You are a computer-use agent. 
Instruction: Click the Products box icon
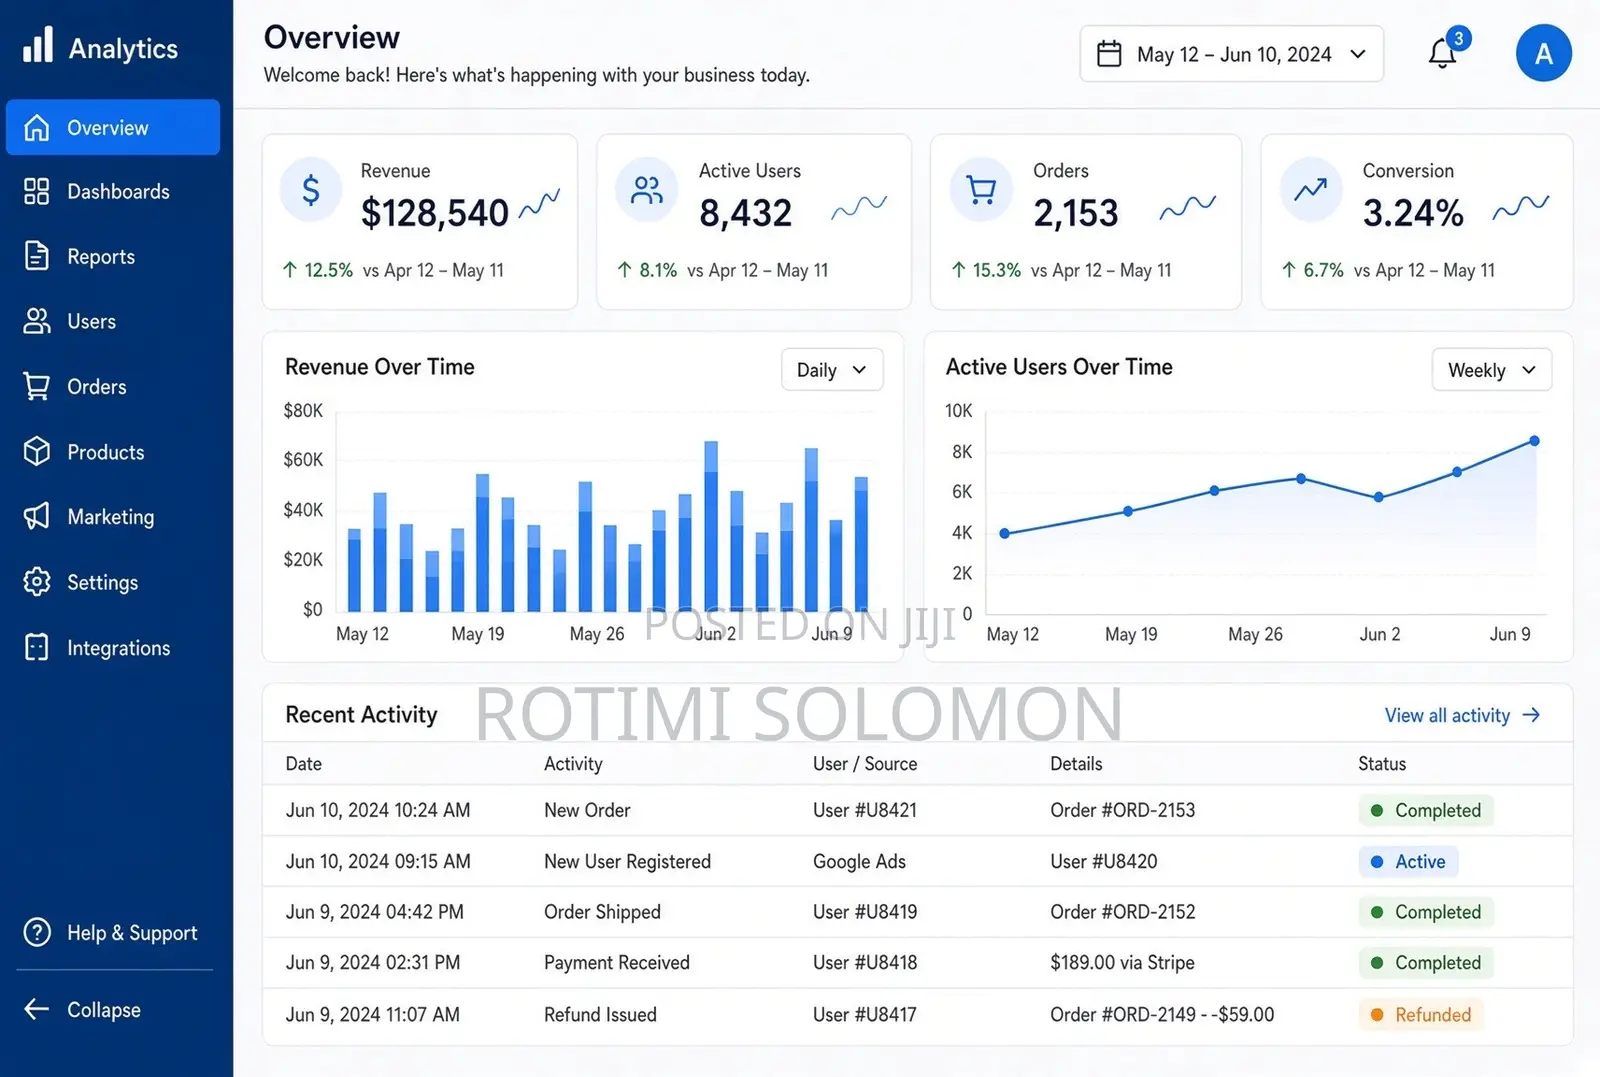37,452
